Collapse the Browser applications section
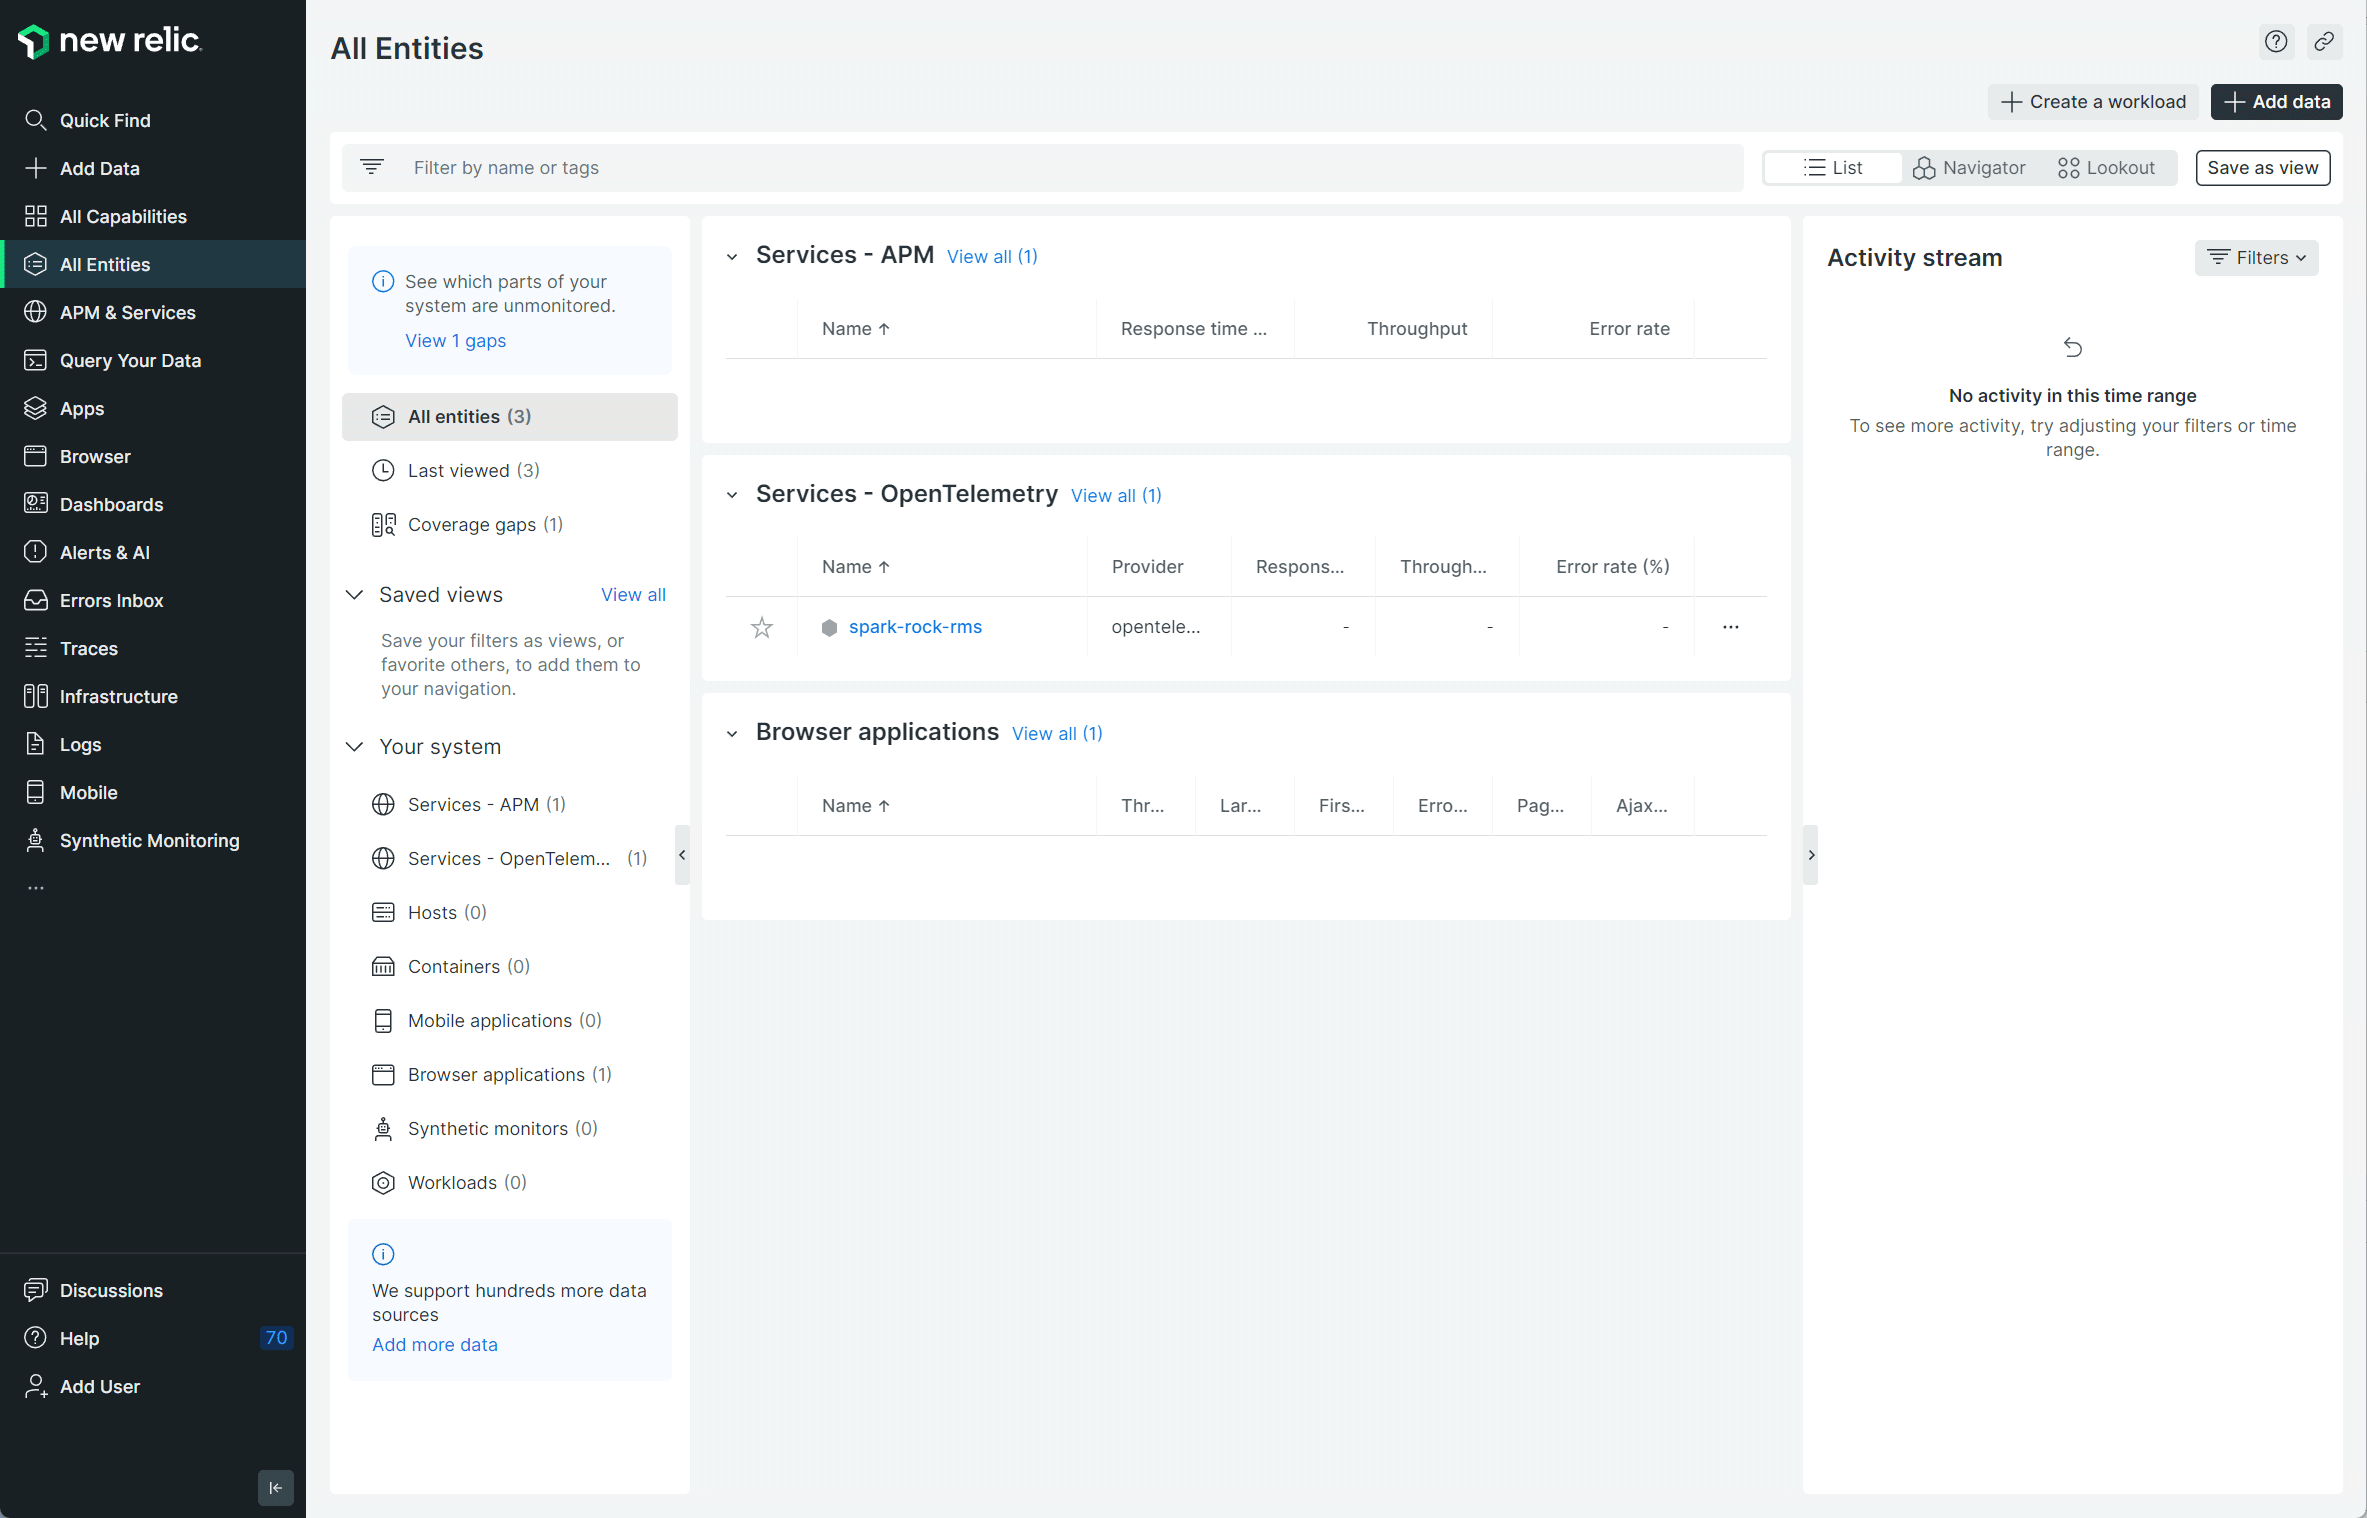The height and width of the screenshot is (1518, 2367). point(732,734)
